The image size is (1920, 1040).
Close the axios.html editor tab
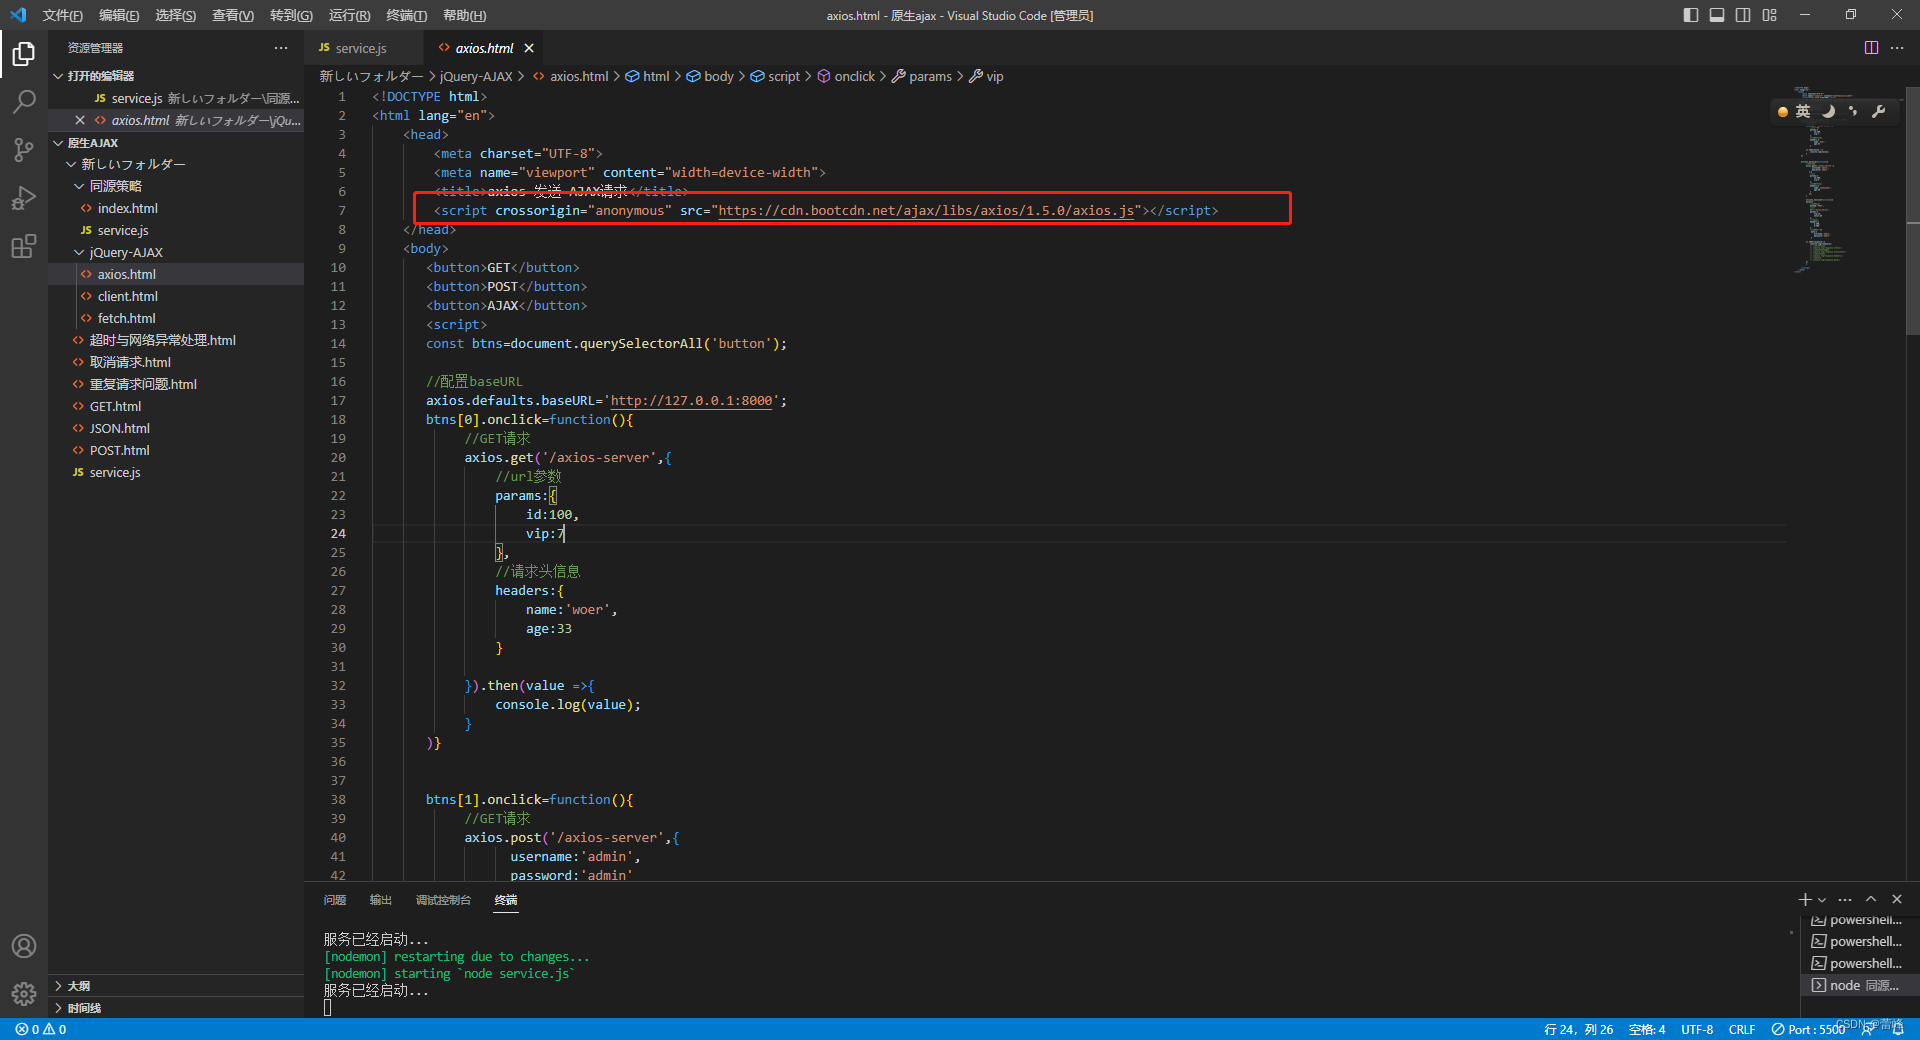(x=529, y=48)
